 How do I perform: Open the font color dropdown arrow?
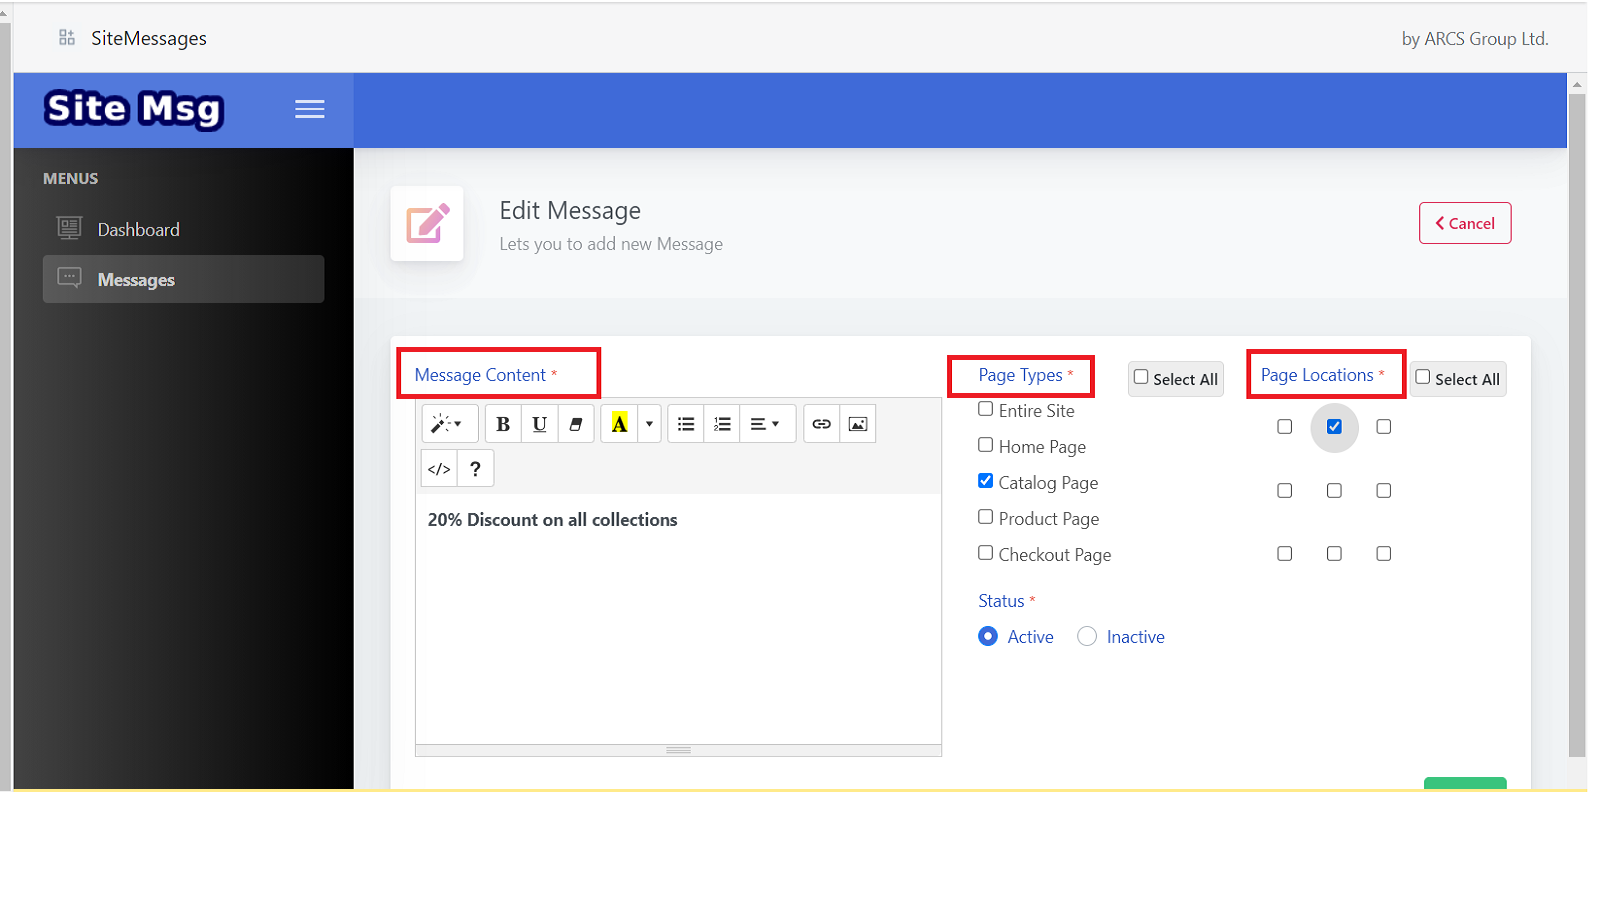pyautogui.click(x=648, y=423)
